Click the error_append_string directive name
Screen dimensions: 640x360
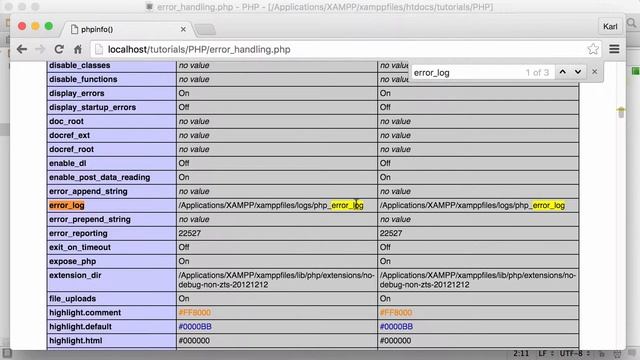point(88,191)
